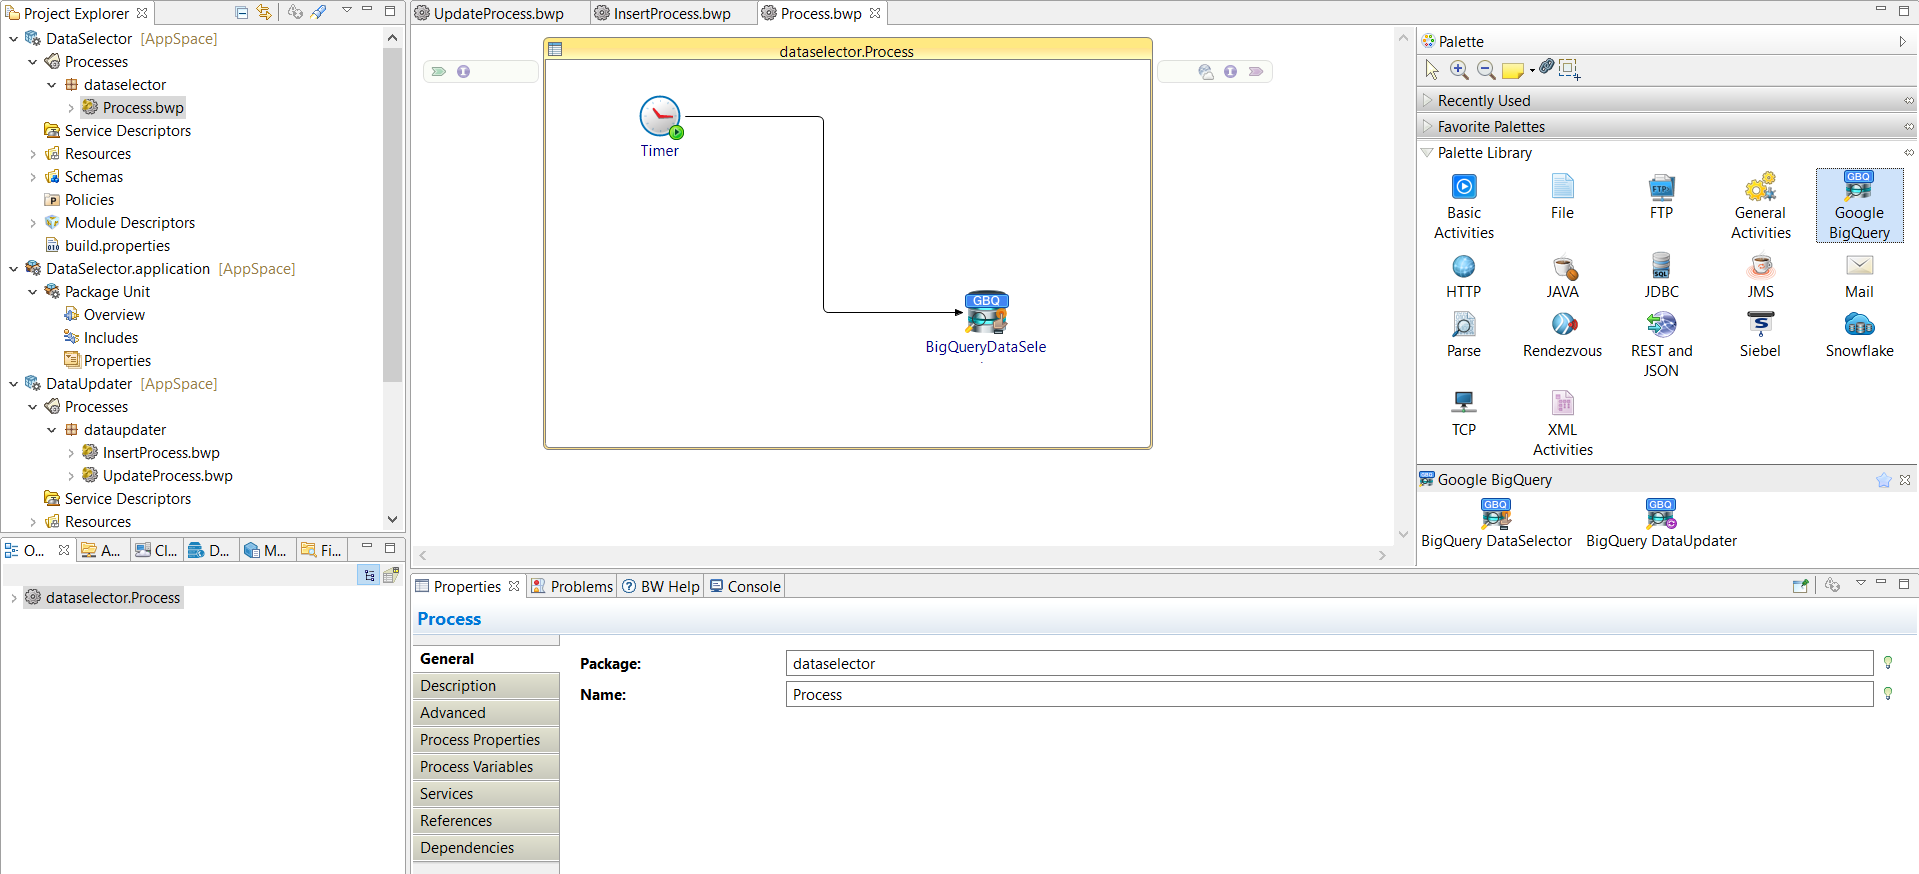This screenshot has height=874, width=1919.
Task: Open the Console tab
Action: click(745, 586)
